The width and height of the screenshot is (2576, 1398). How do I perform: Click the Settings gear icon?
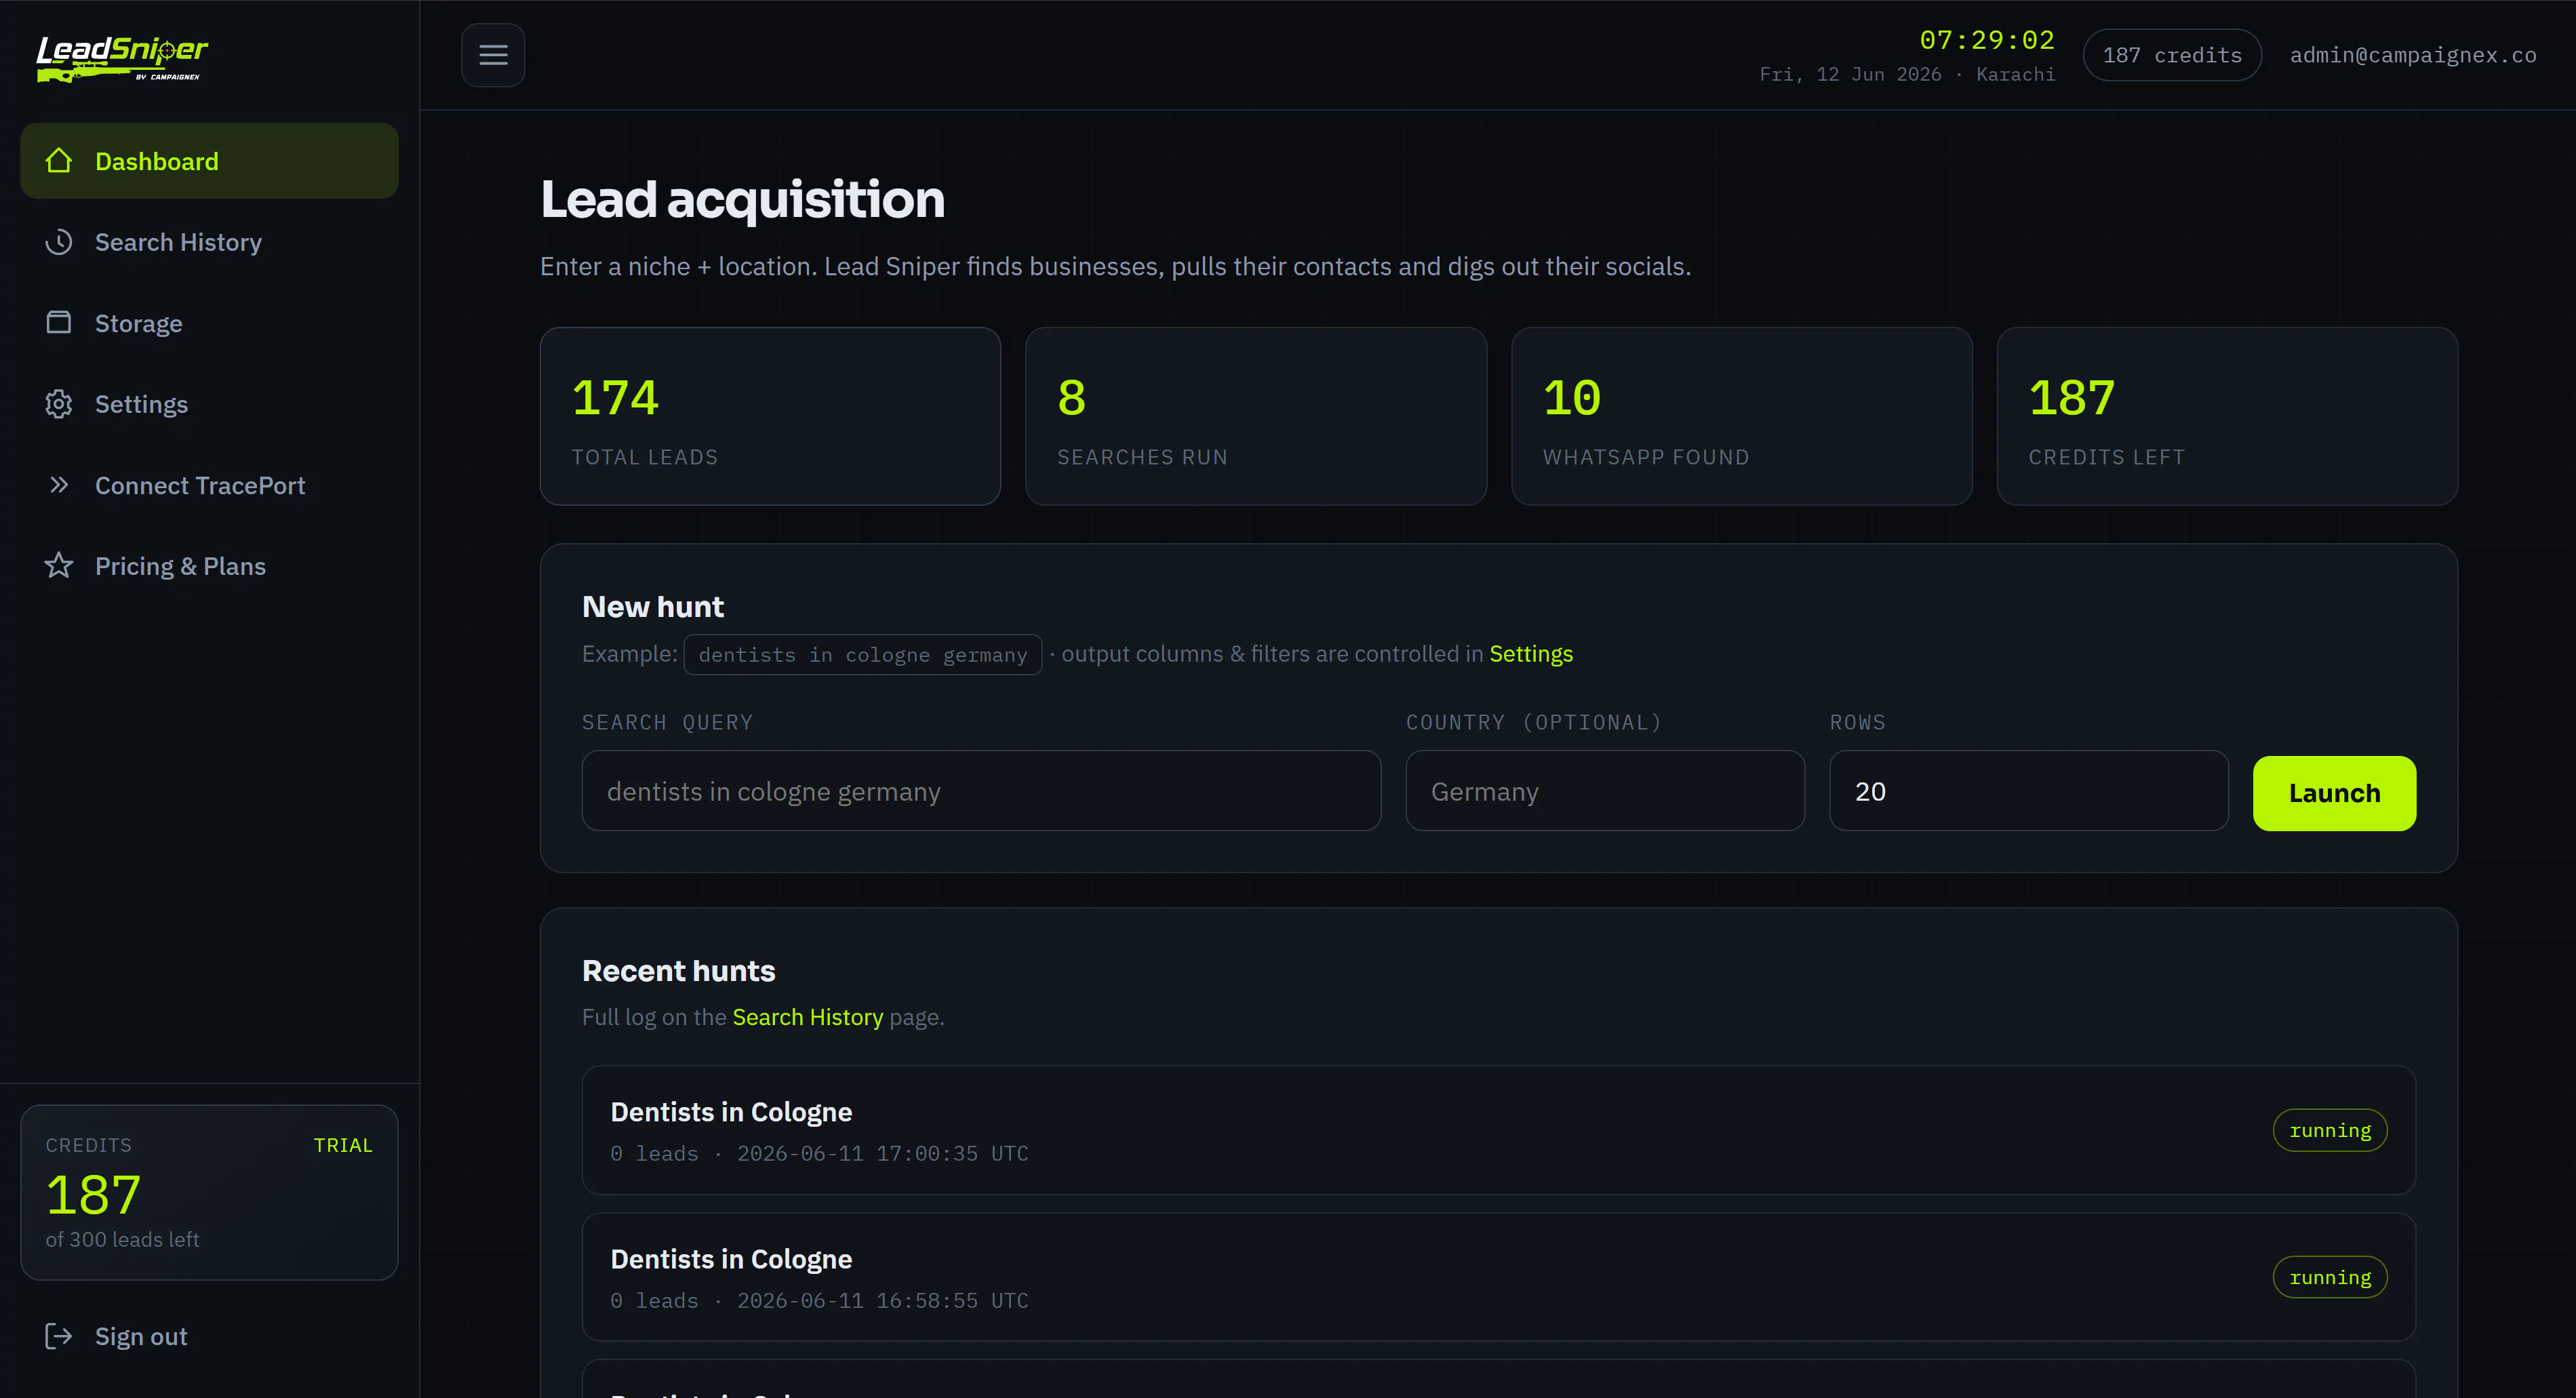click(59, 404)
